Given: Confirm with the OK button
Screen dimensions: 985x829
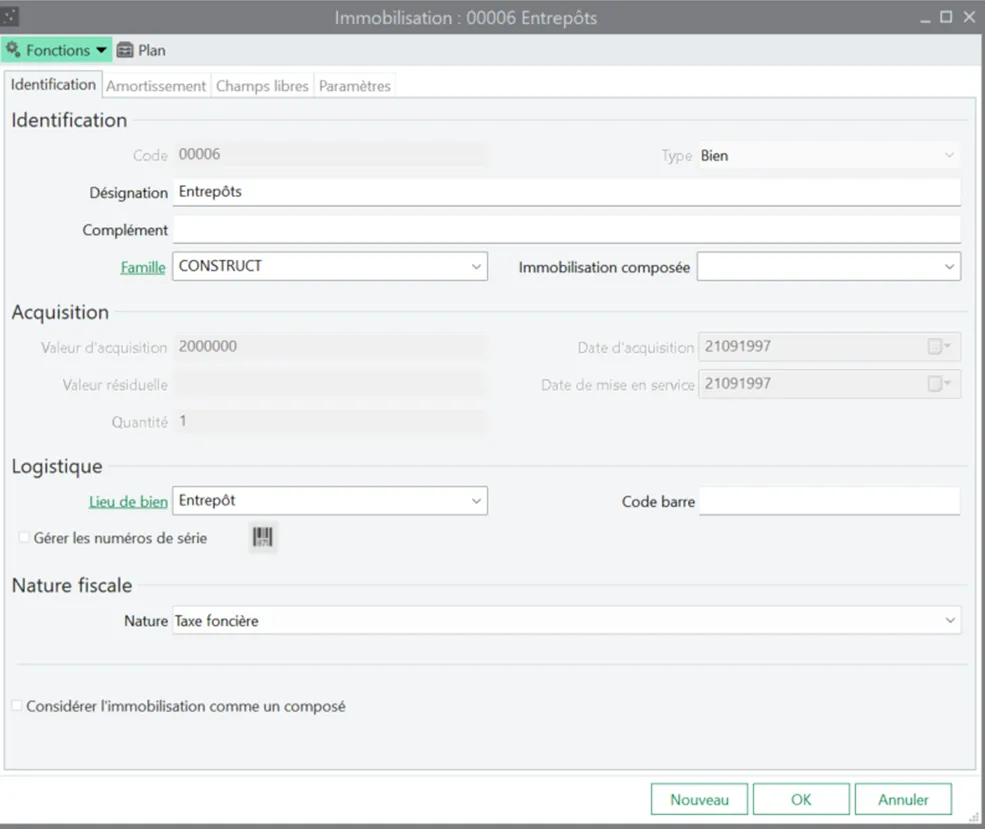Looking at the screenshot, I should point(801,799).
